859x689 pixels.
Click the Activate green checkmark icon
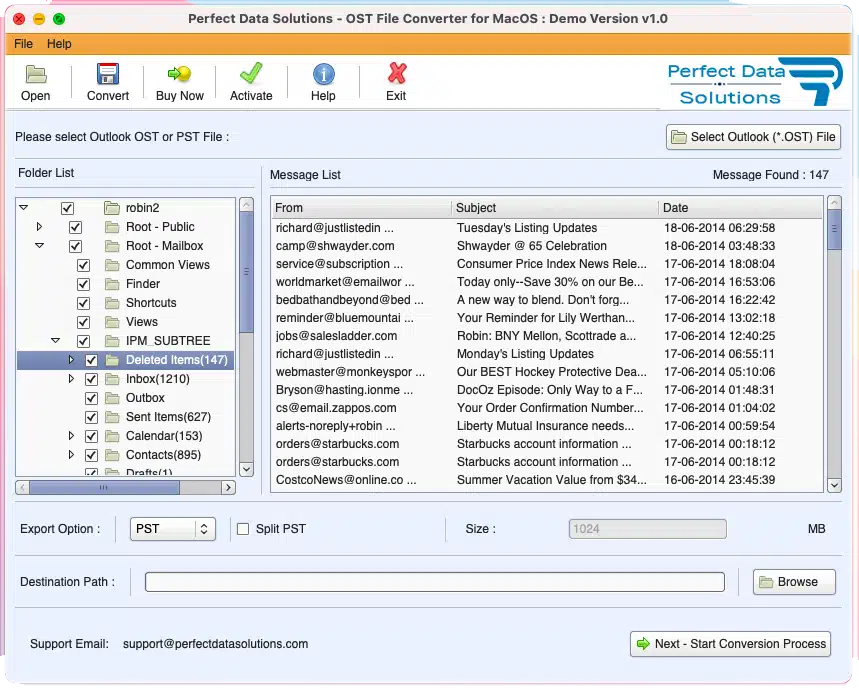(x=251, y=73)
